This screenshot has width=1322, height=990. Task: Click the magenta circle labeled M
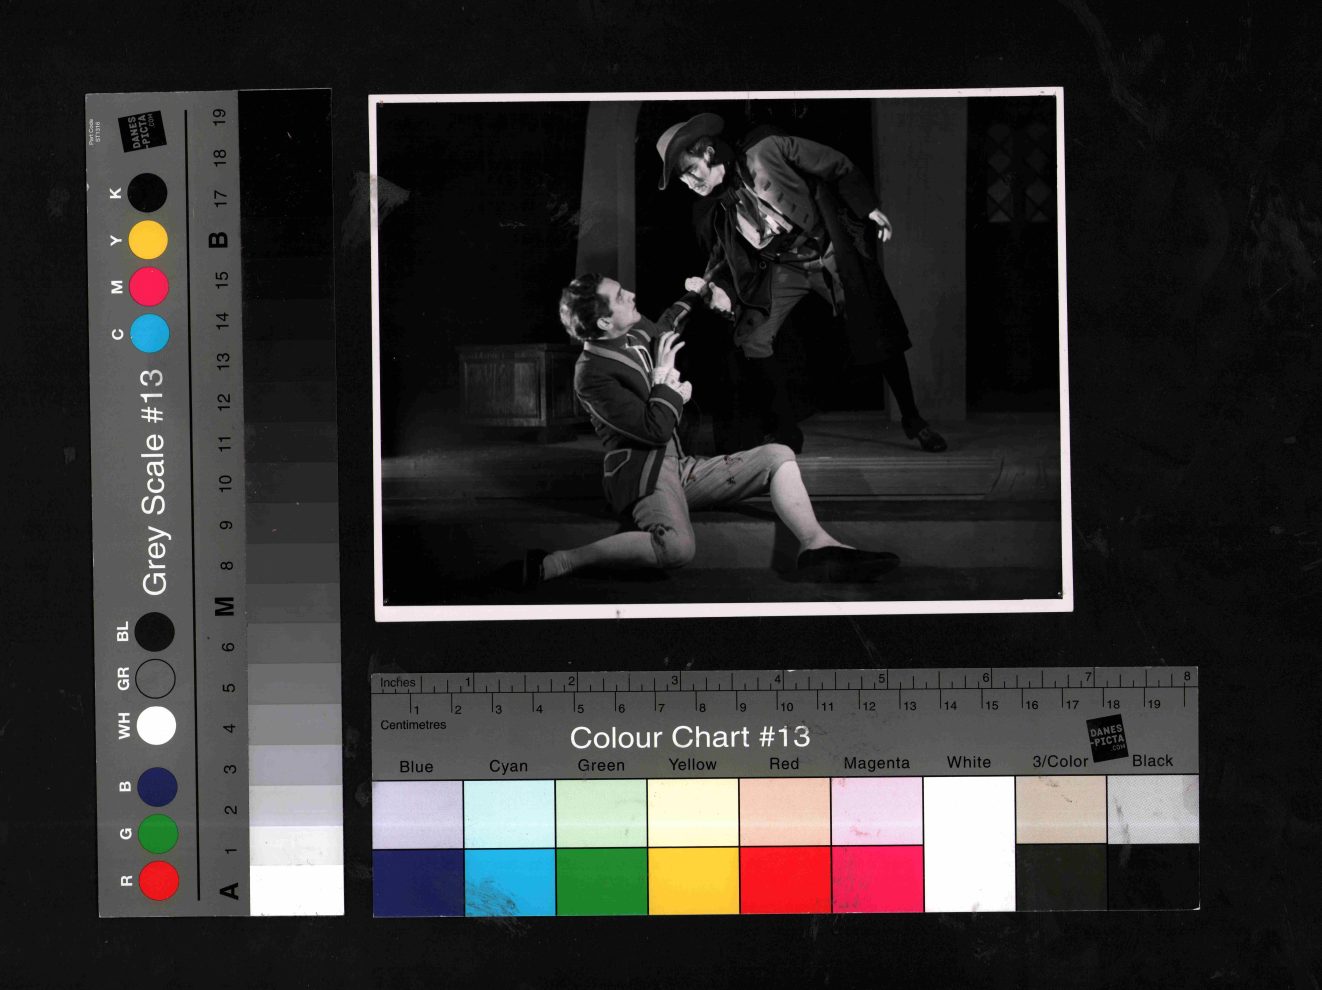coord(148,287)
